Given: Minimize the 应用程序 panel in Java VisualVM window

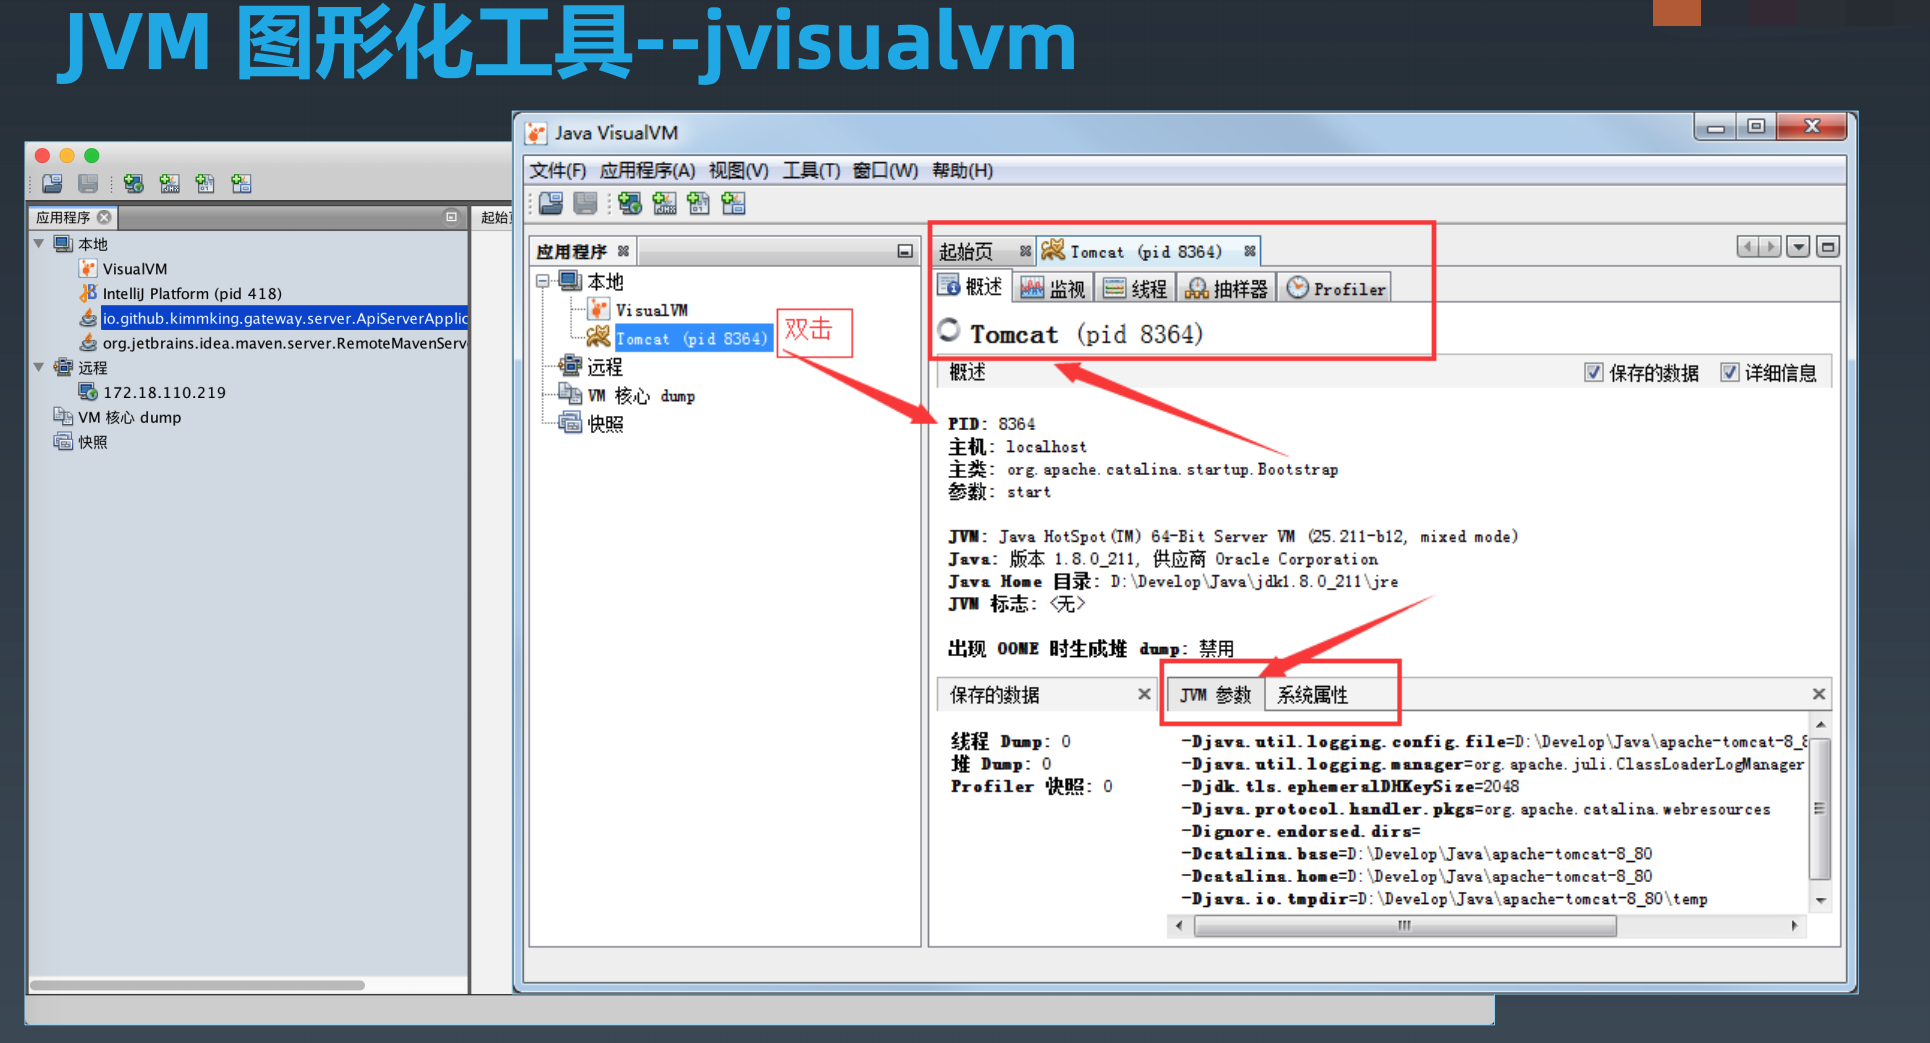Looking at the screenshot, I should point(905,251).
